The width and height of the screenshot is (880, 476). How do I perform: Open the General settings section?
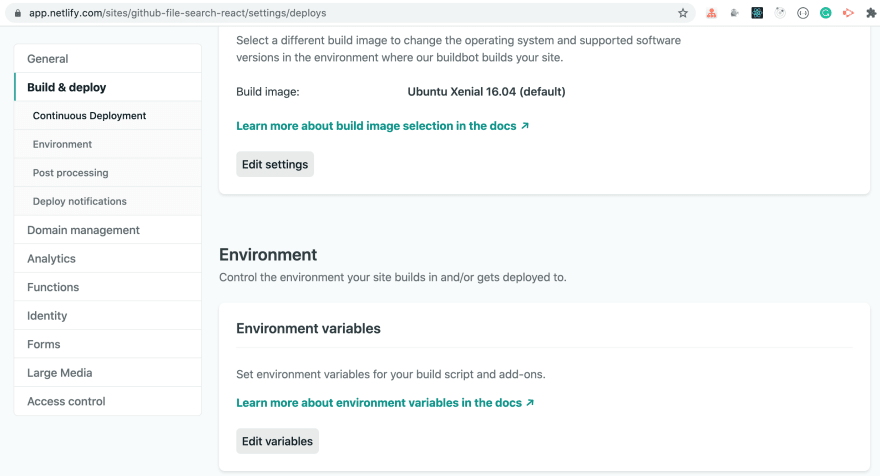[108, 58]
